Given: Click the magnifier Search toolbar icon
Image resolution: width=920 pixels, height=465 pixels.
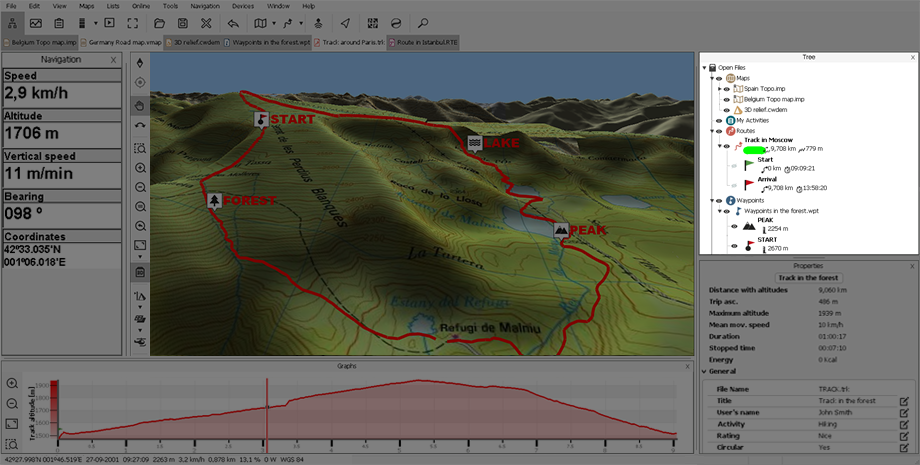Looking at the screenshot, I should (x=423, y=22).
